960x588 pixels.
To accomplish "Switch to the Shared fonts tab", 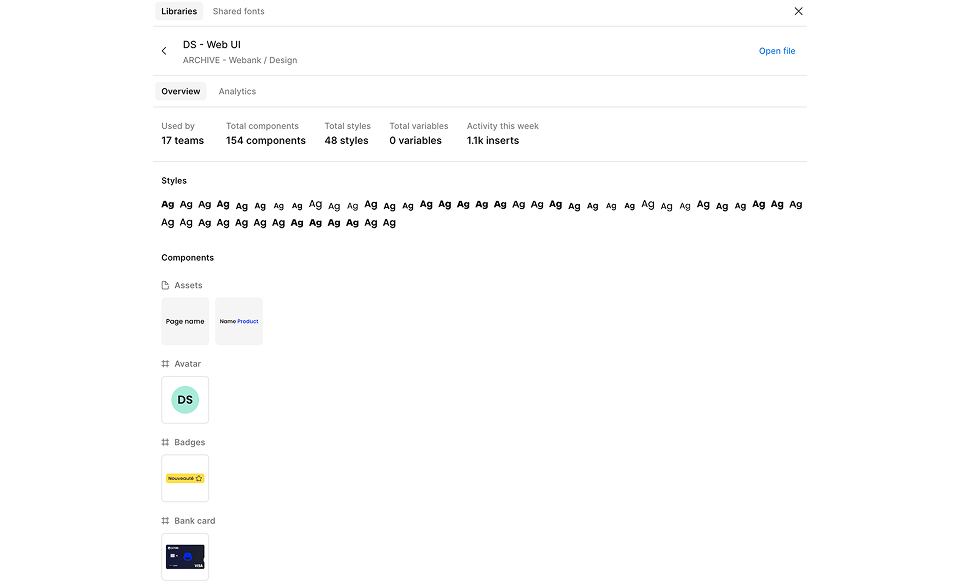I will click(x=238, y=12).
